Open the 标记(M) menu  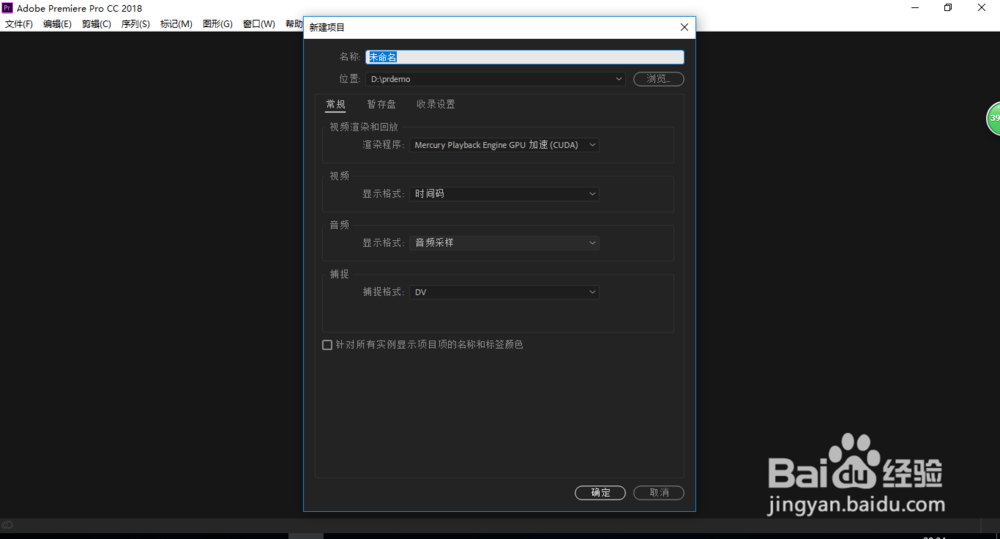tap(176, 24)
